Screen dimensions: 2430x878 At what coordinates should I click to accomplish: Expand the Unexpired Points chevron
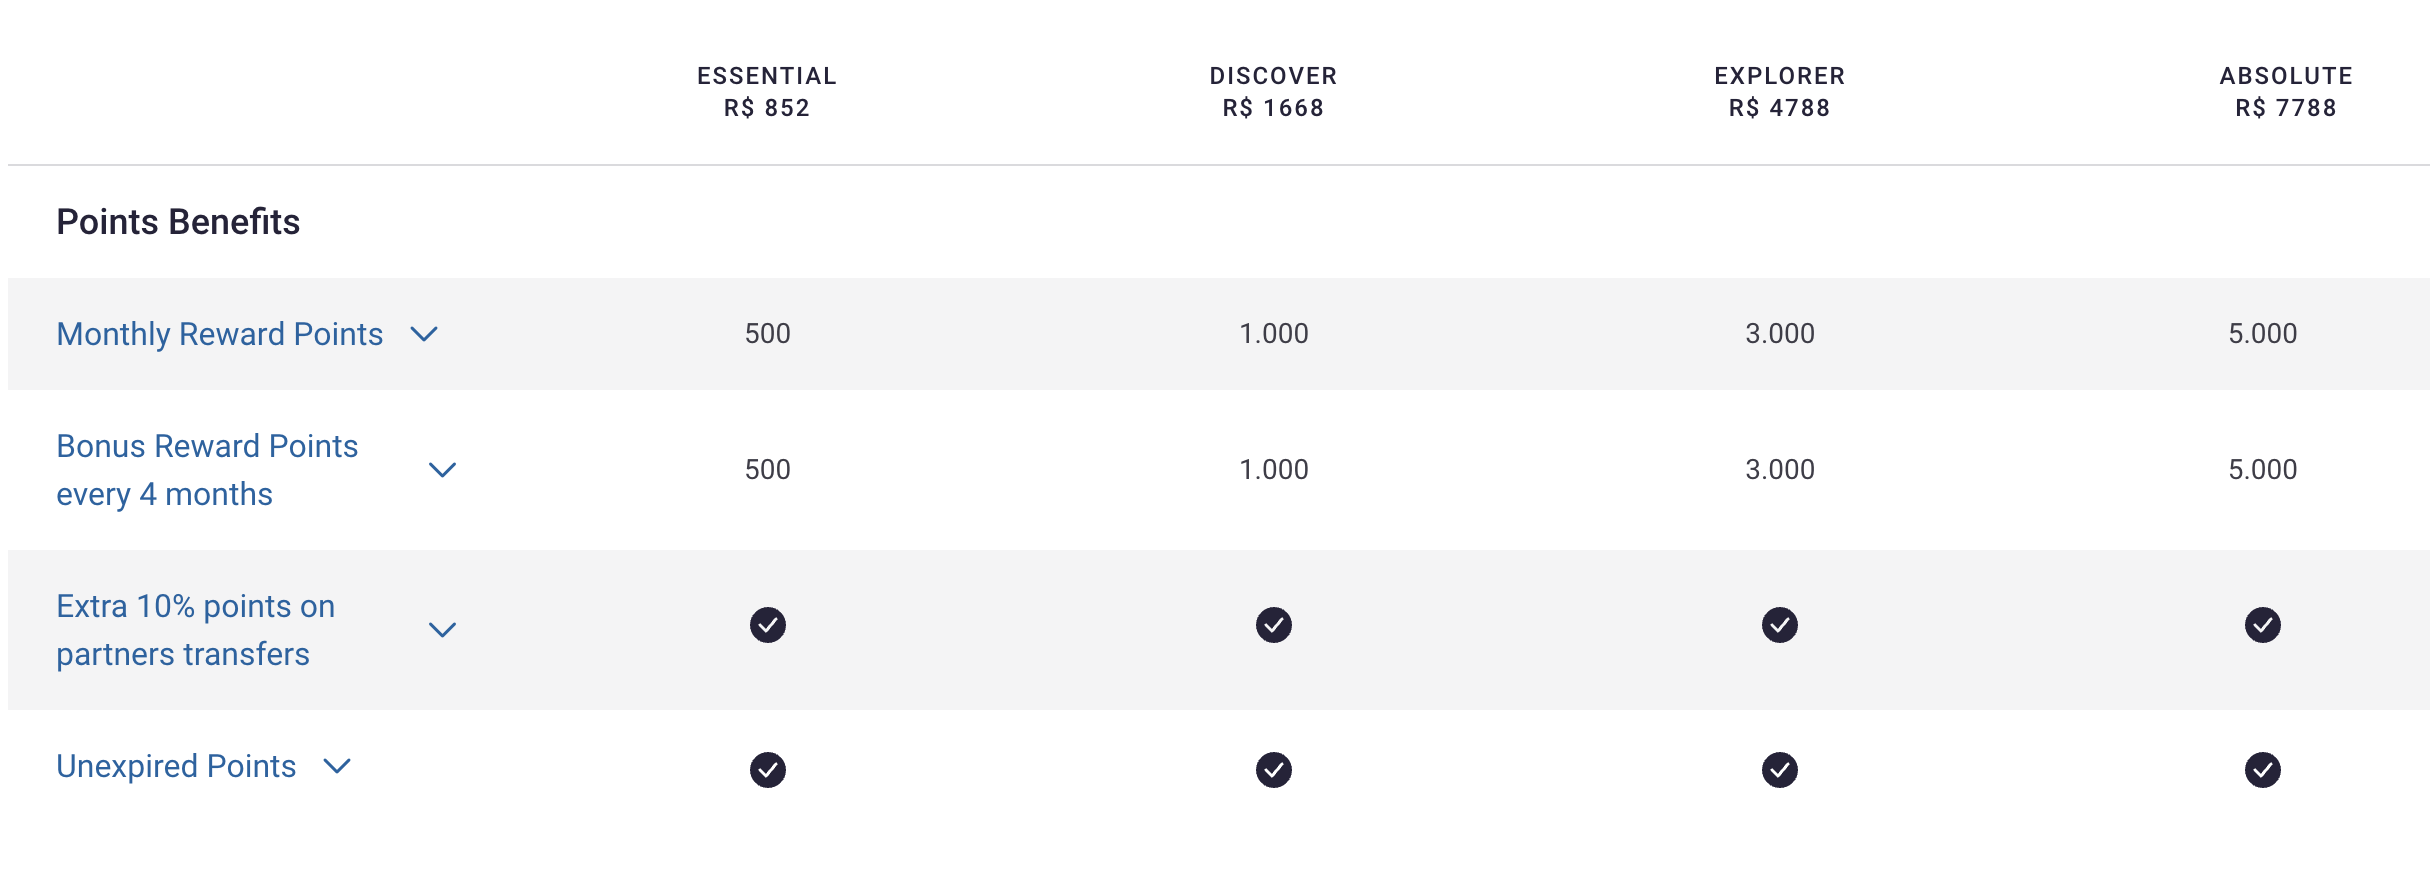click(338, 766)
